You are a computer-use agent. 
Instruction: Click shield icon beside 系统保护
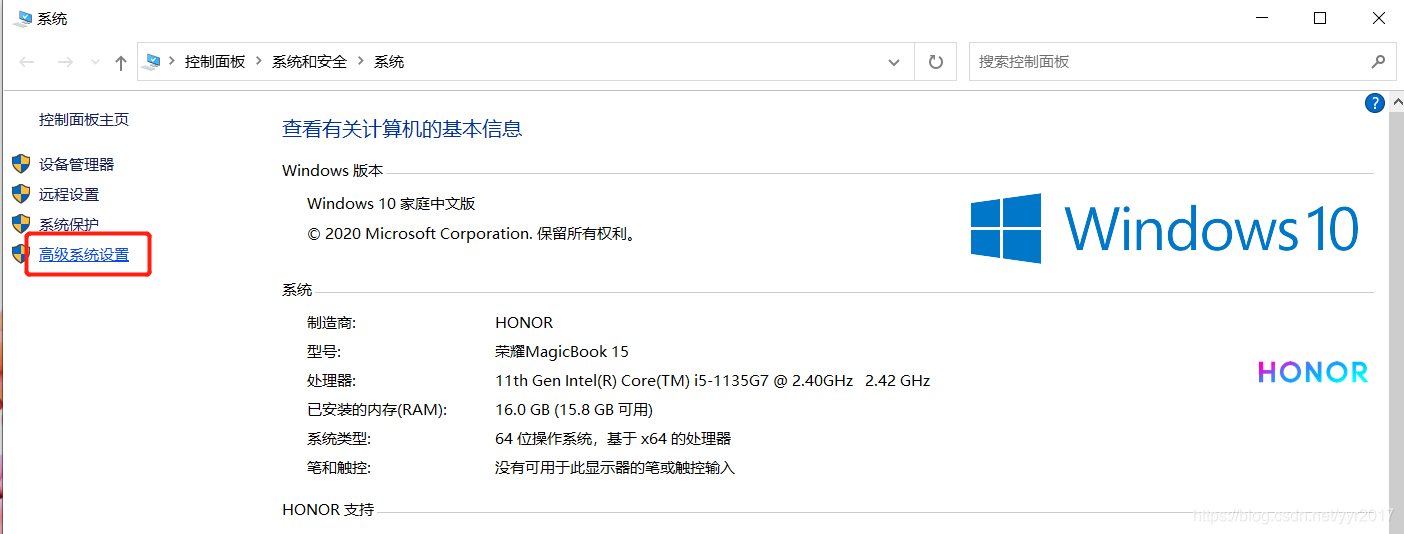coord(21,224)
